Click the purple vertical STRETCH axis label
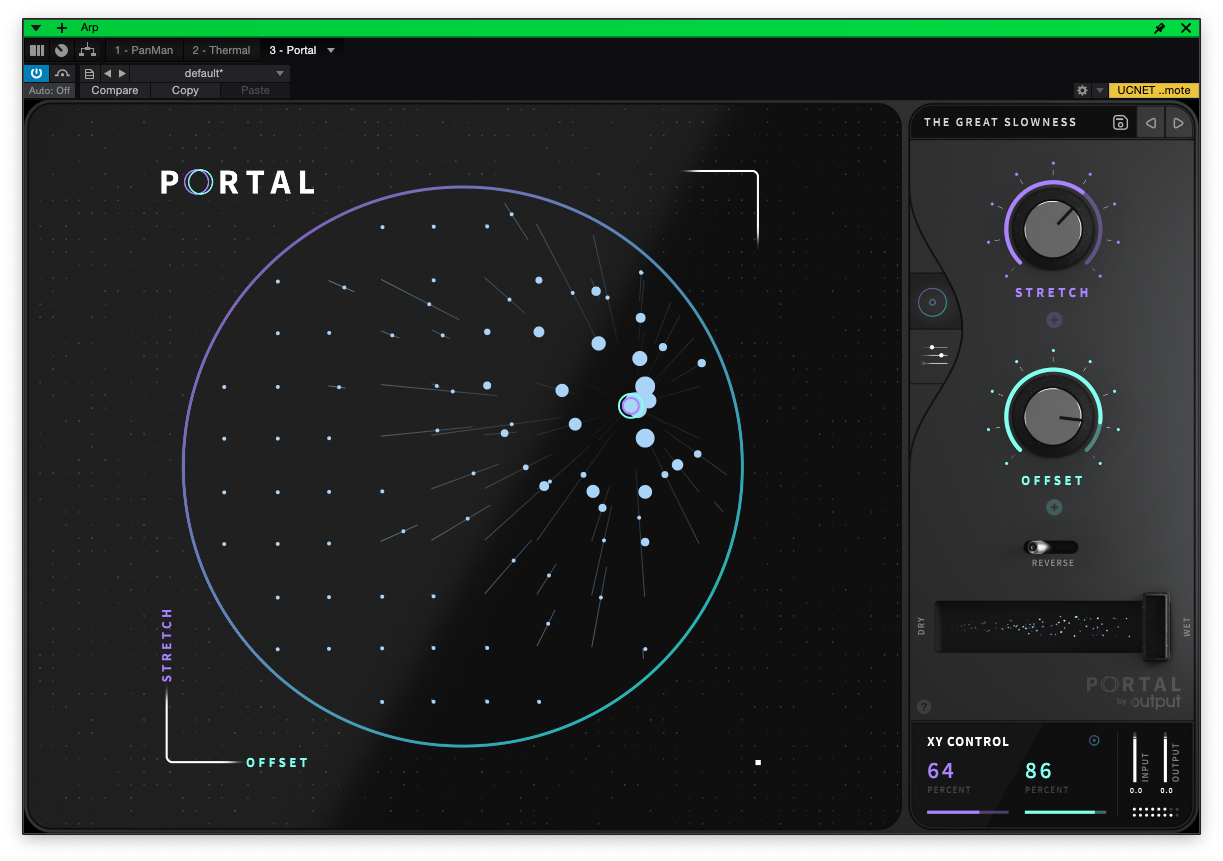The width and height of the screenshot is (1223, 861). (167, 645)
